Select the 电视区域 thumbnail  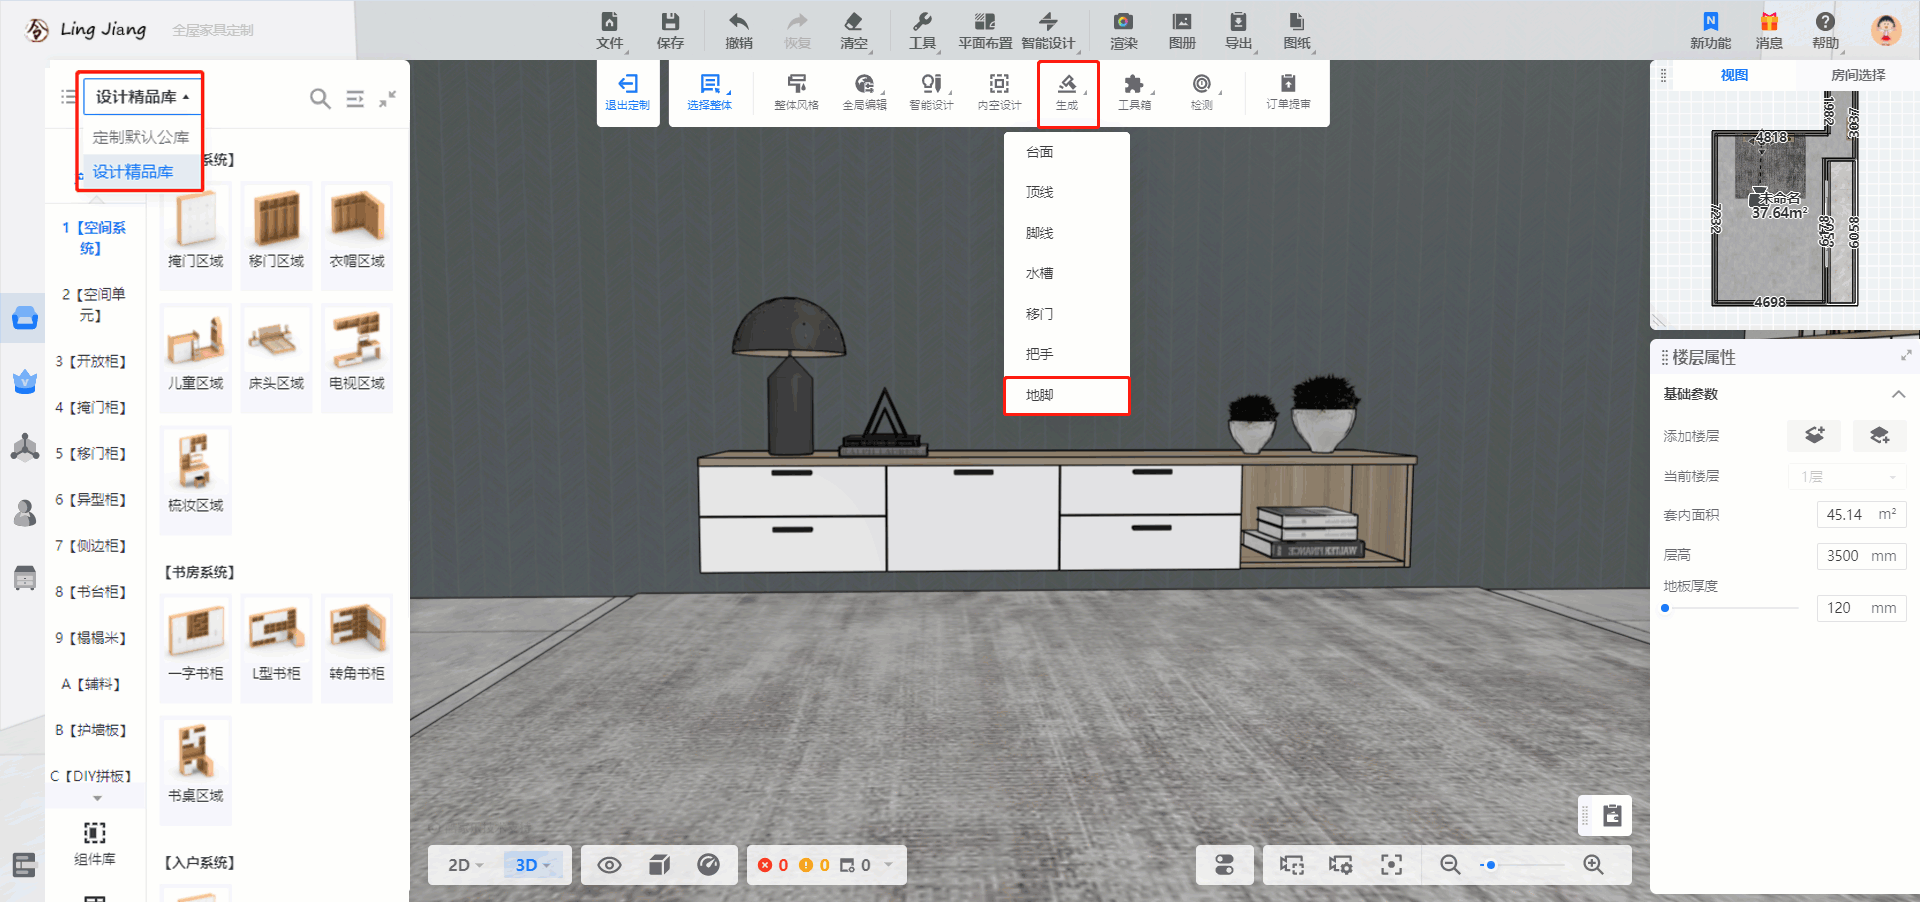coord(357,350)
